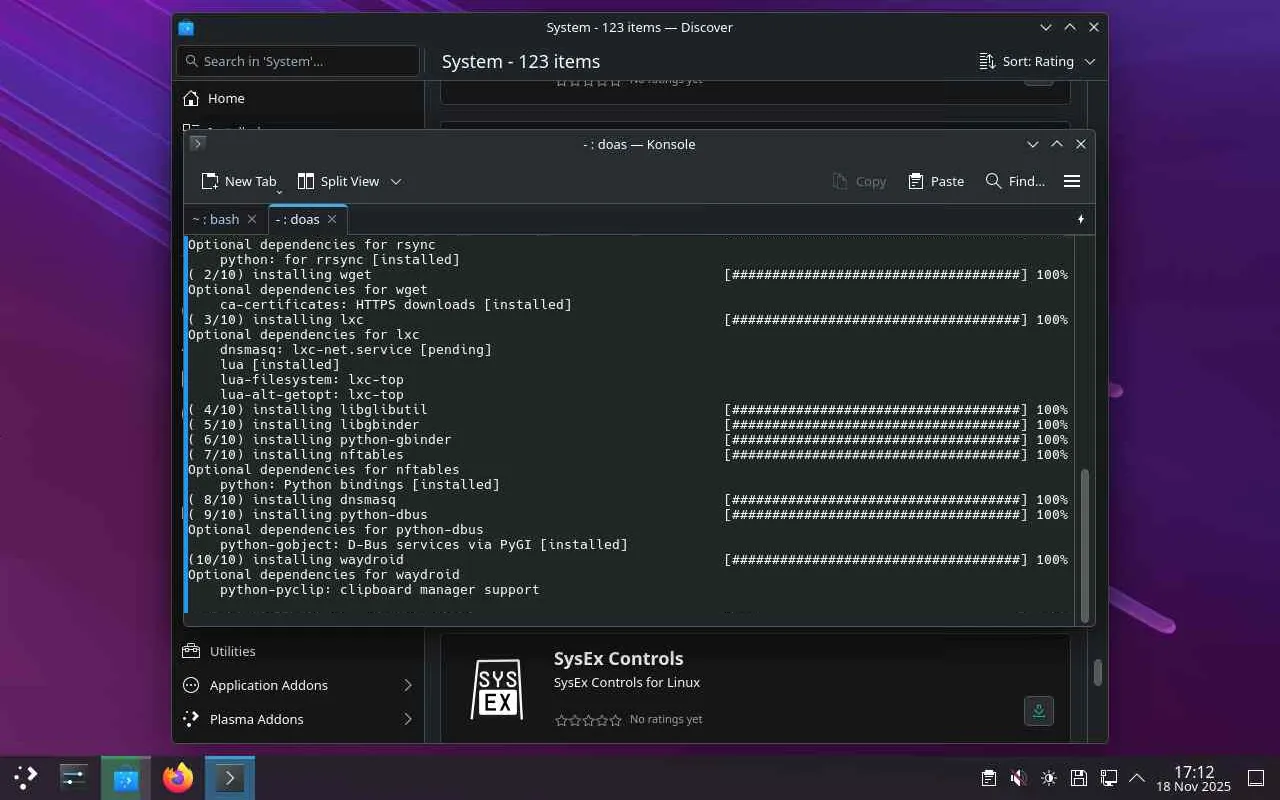Open Find in the Konsole toolbar
This screenshot has height=800, width=1280.
coord(1015,181)
